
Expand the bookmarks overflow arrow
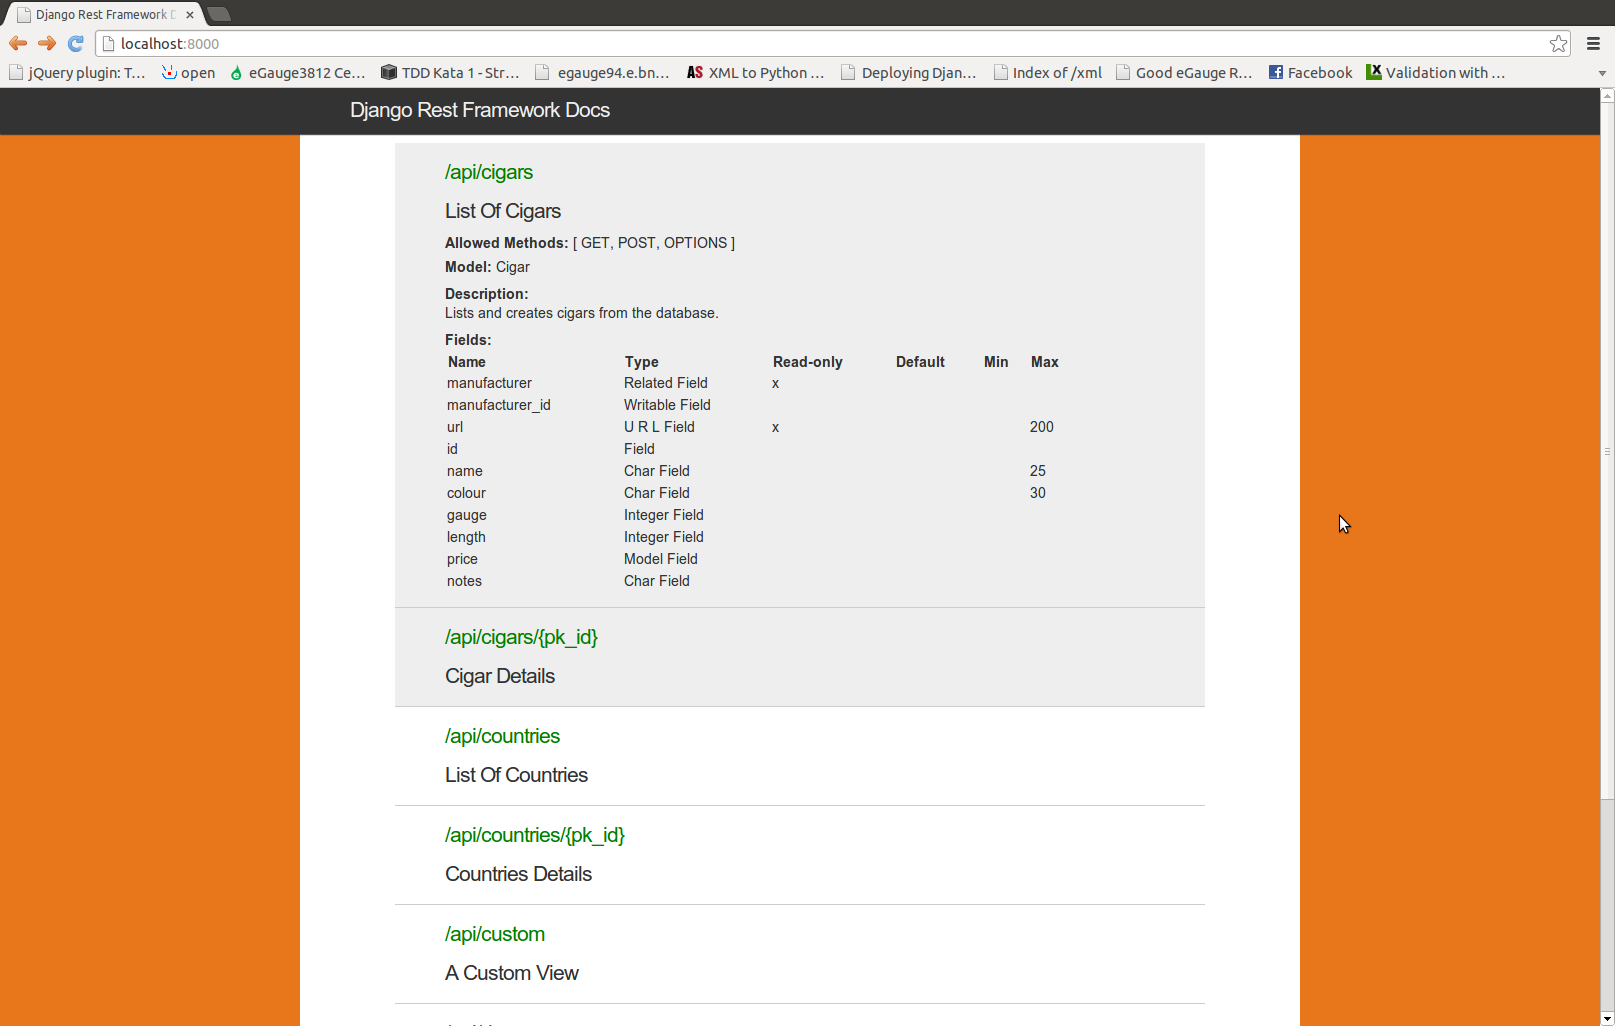(x=1601, y=73)
